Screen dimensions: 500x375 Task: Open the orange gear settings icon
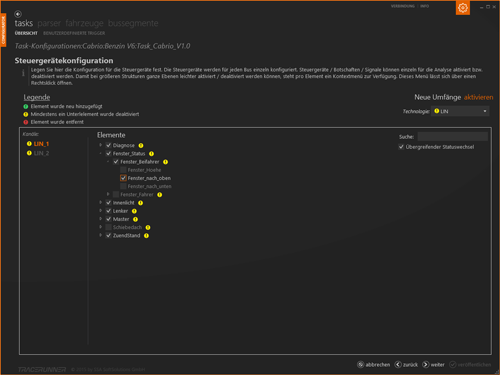[463, 8]
